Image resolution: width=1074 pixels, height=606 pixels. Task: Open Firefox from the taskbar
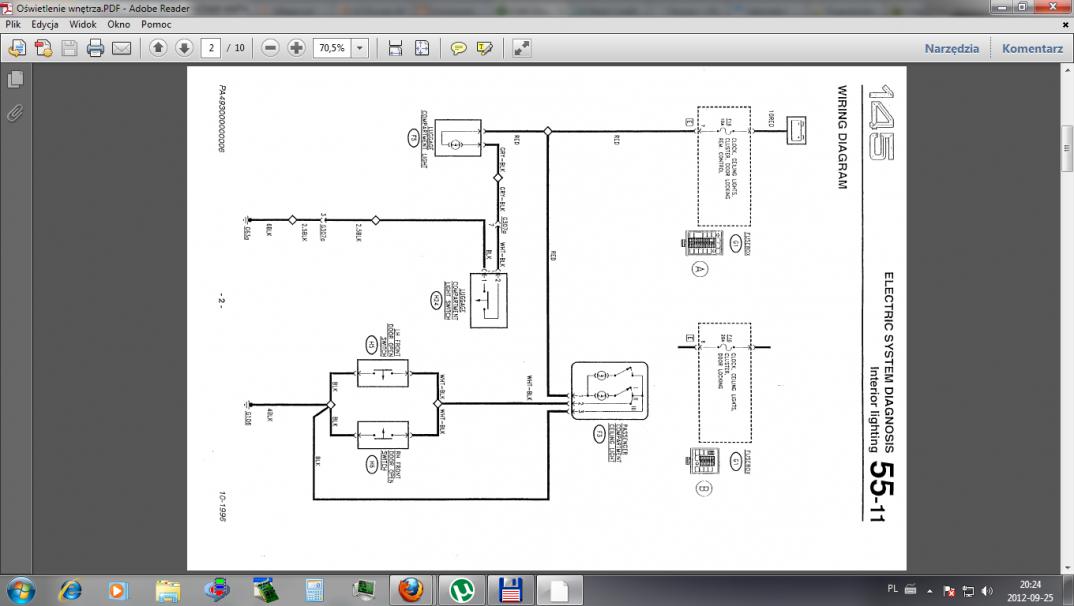[x=410, y=588]
